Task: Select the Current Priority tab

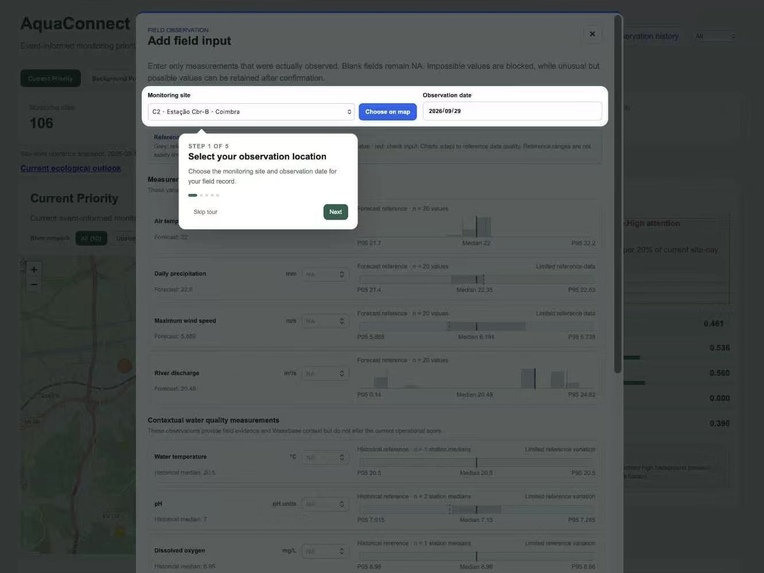Action: (50, 78)
